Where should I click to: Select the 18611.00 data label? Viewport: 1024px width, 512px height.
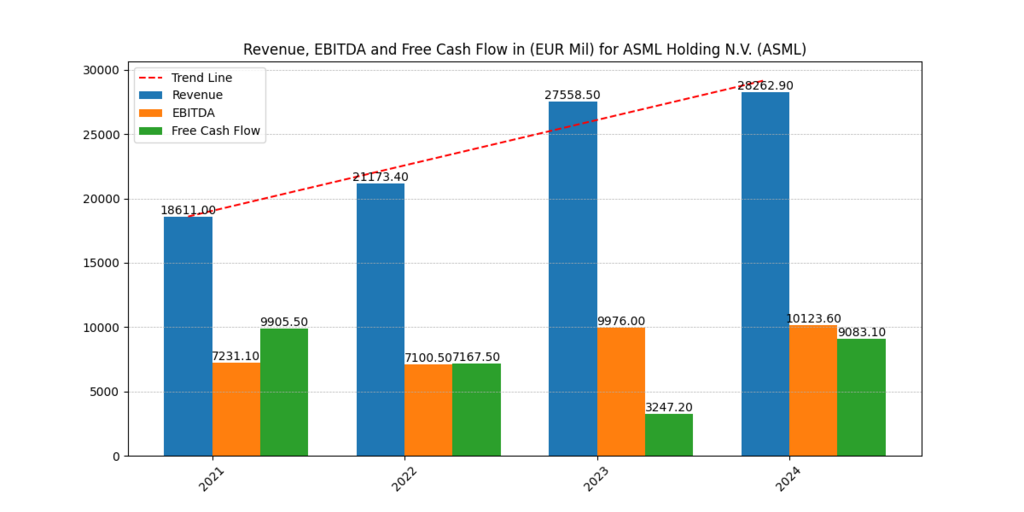point(188,210)
